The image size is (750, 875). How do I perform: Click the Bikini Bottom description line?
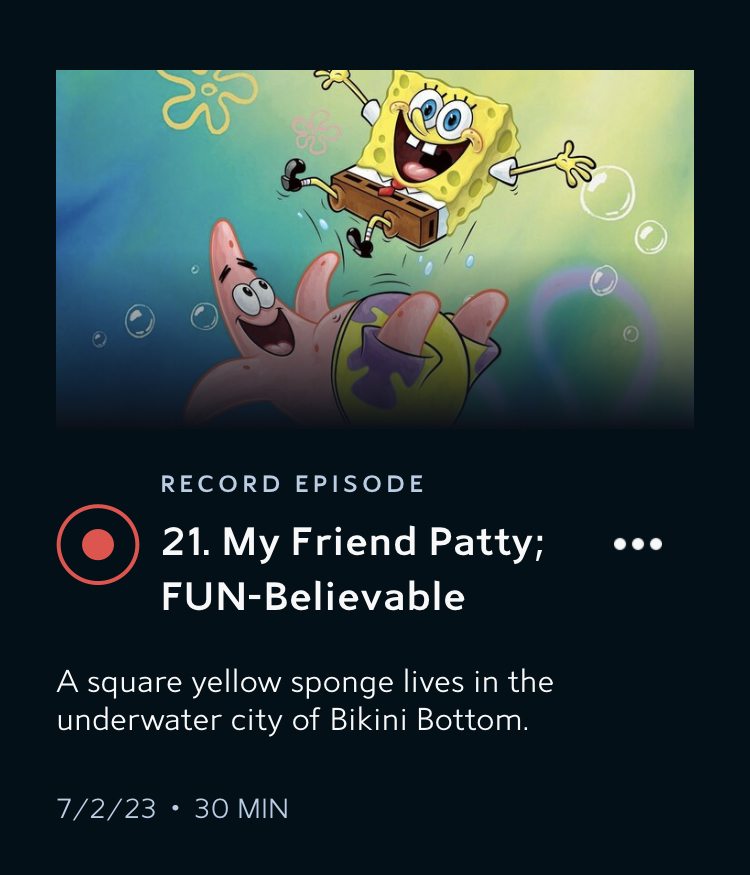click(x=292, y=719)
